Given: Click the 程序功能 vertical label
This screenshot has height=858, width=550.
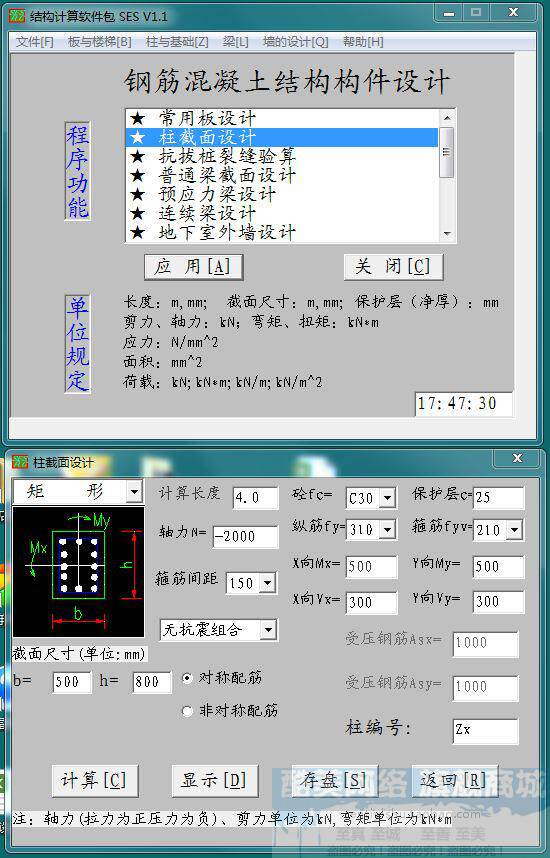Looking at the screenshot, I should click(77, 171).
